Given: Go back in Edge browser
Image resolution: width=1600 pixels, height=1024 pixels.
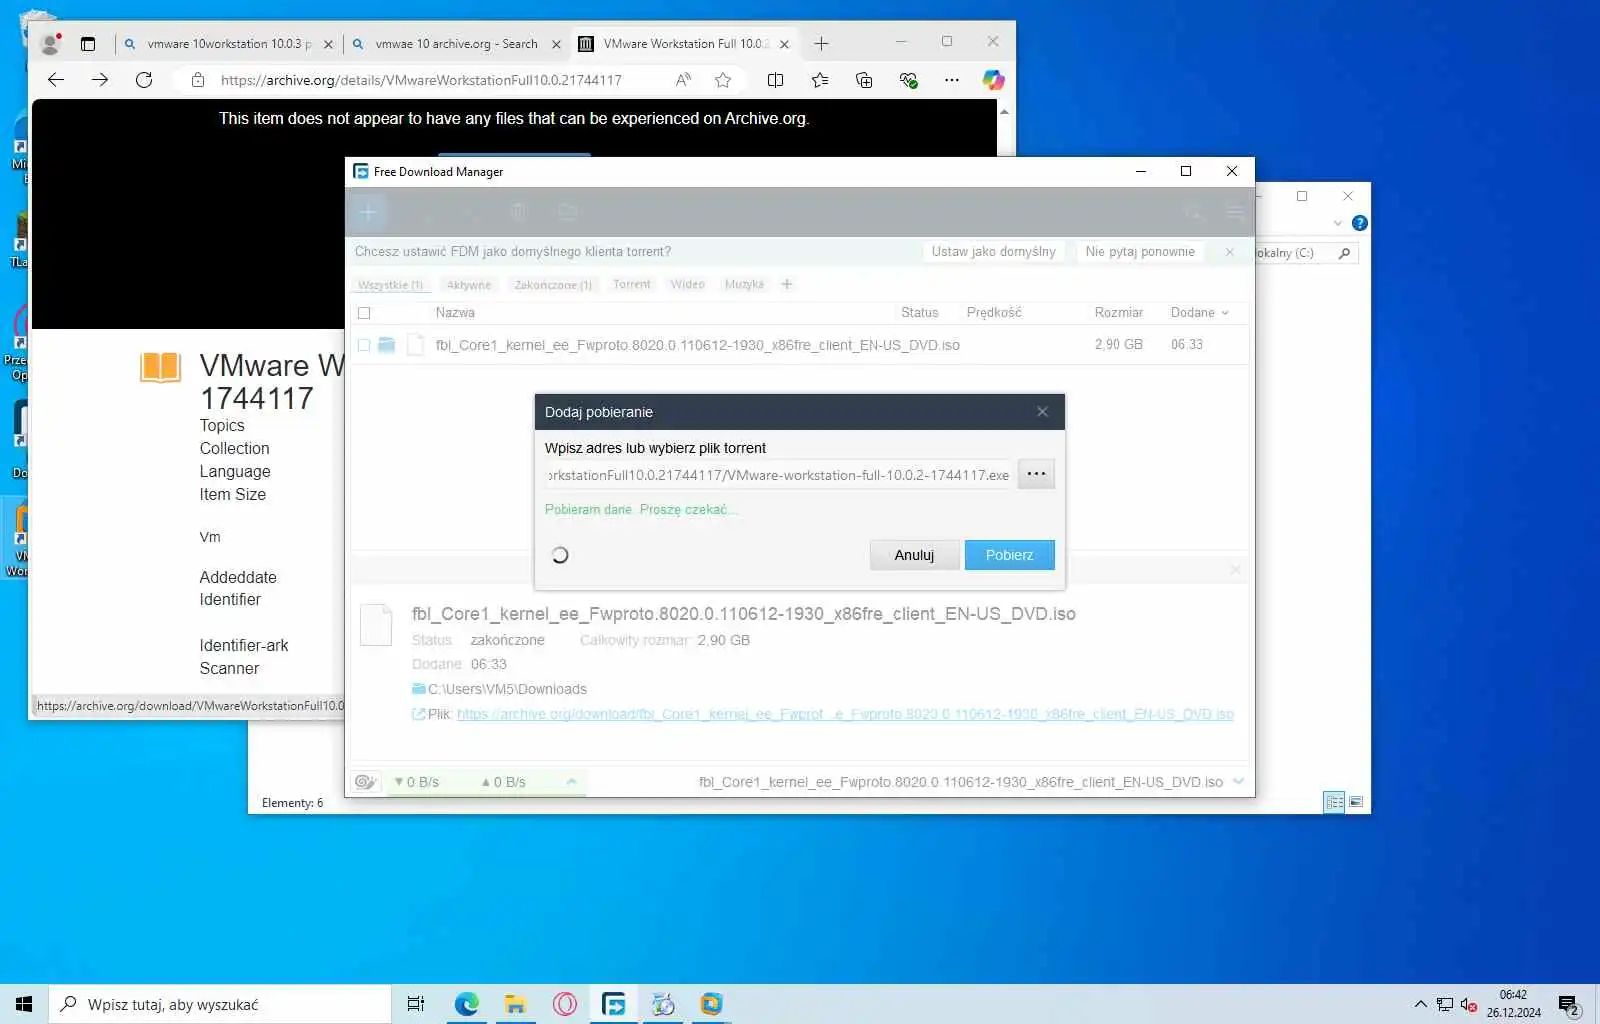Looking at the screenshot, I should tap(56, 80).
